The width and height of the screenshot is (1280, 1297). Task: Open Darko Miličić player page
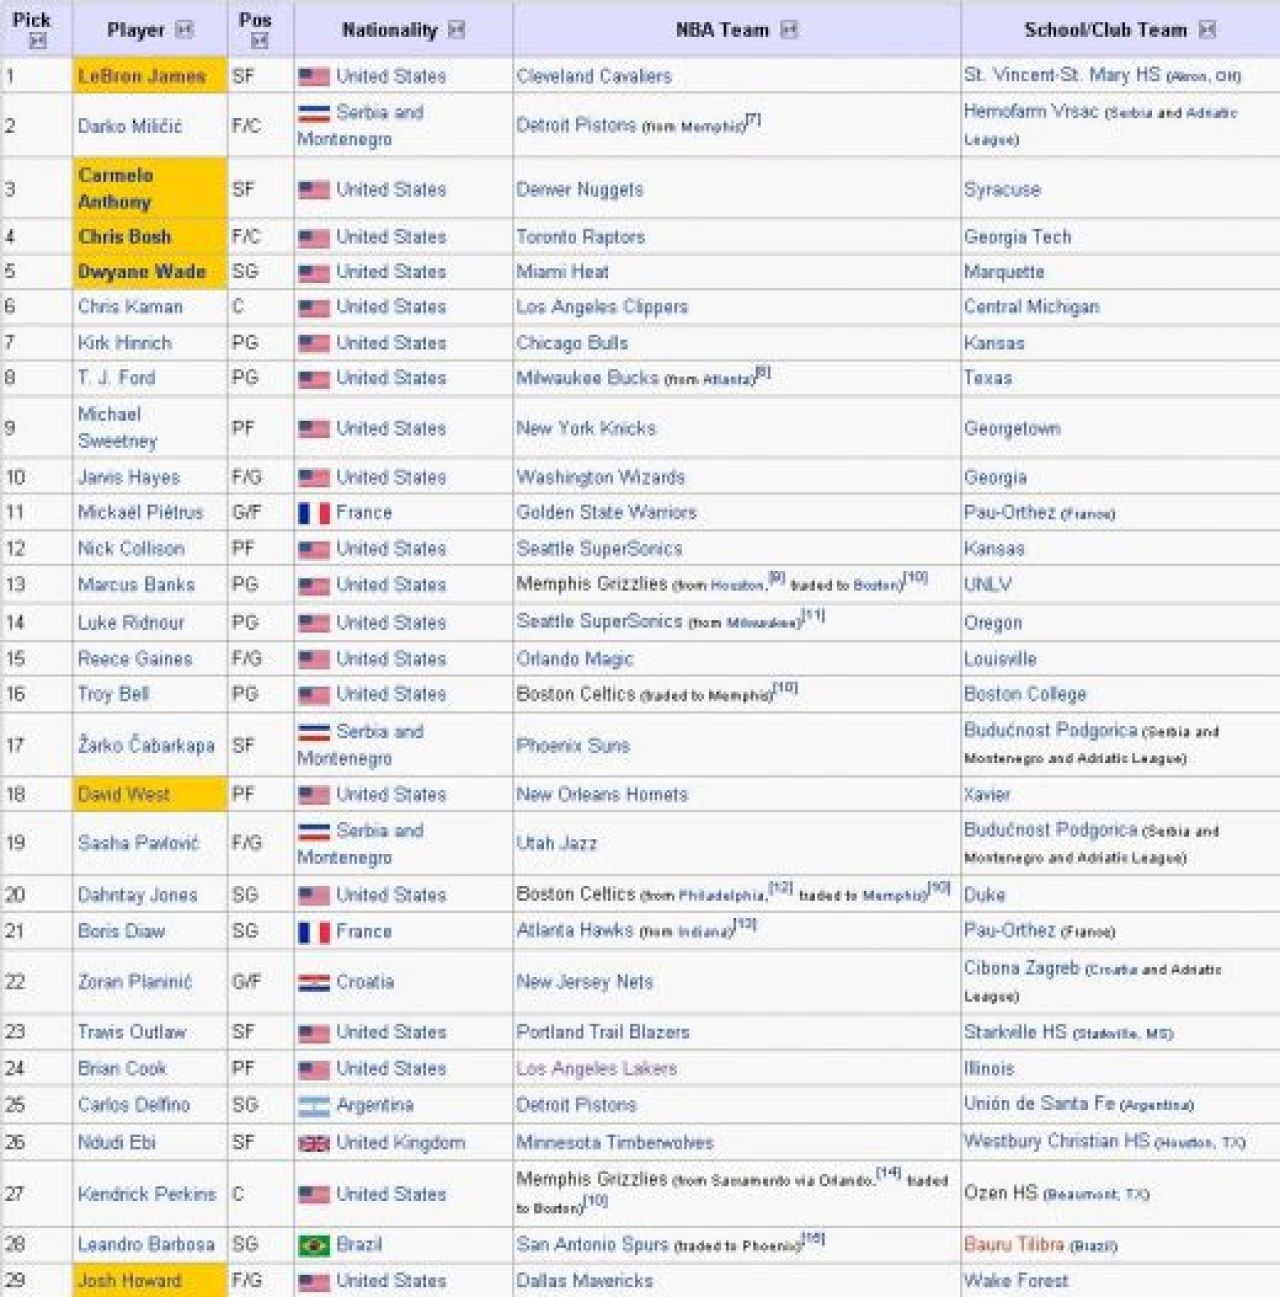(x=130, y=126)
